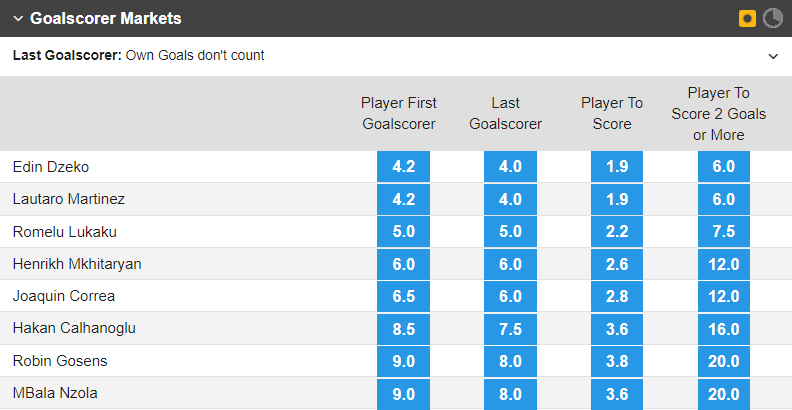Click the Goalscorer Markets title text
This screenshot has width=792, height=410.
[106, 19]
